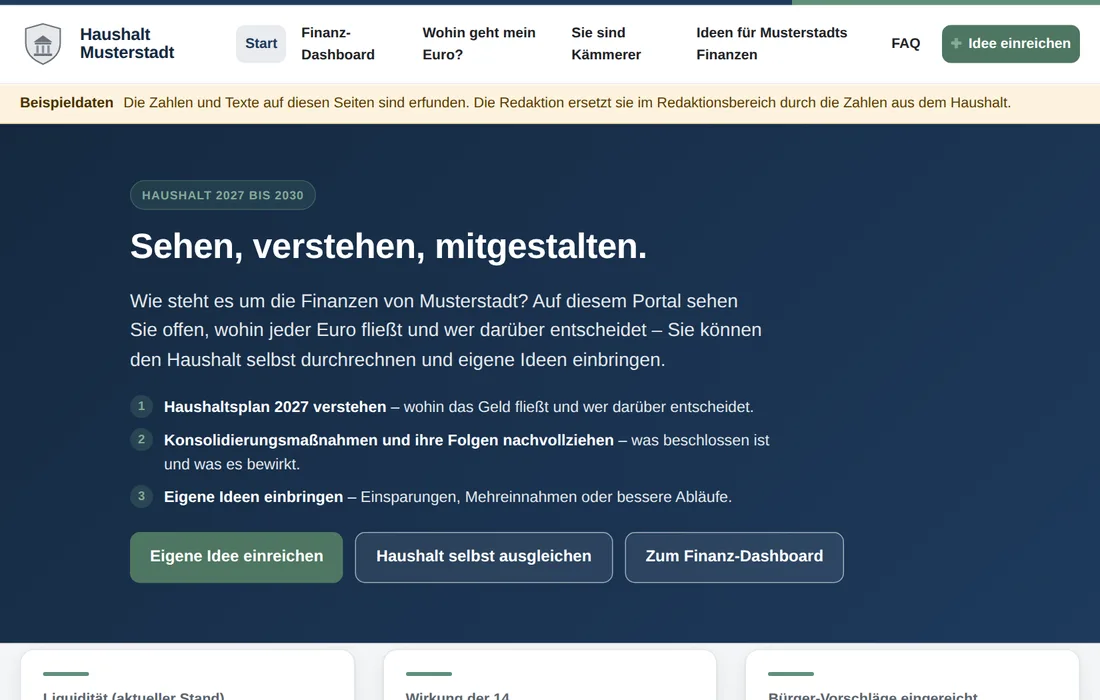Screen dimensions: 1100x700
Task: Click the step number 1 circle
Action: [x=142, y=406]
